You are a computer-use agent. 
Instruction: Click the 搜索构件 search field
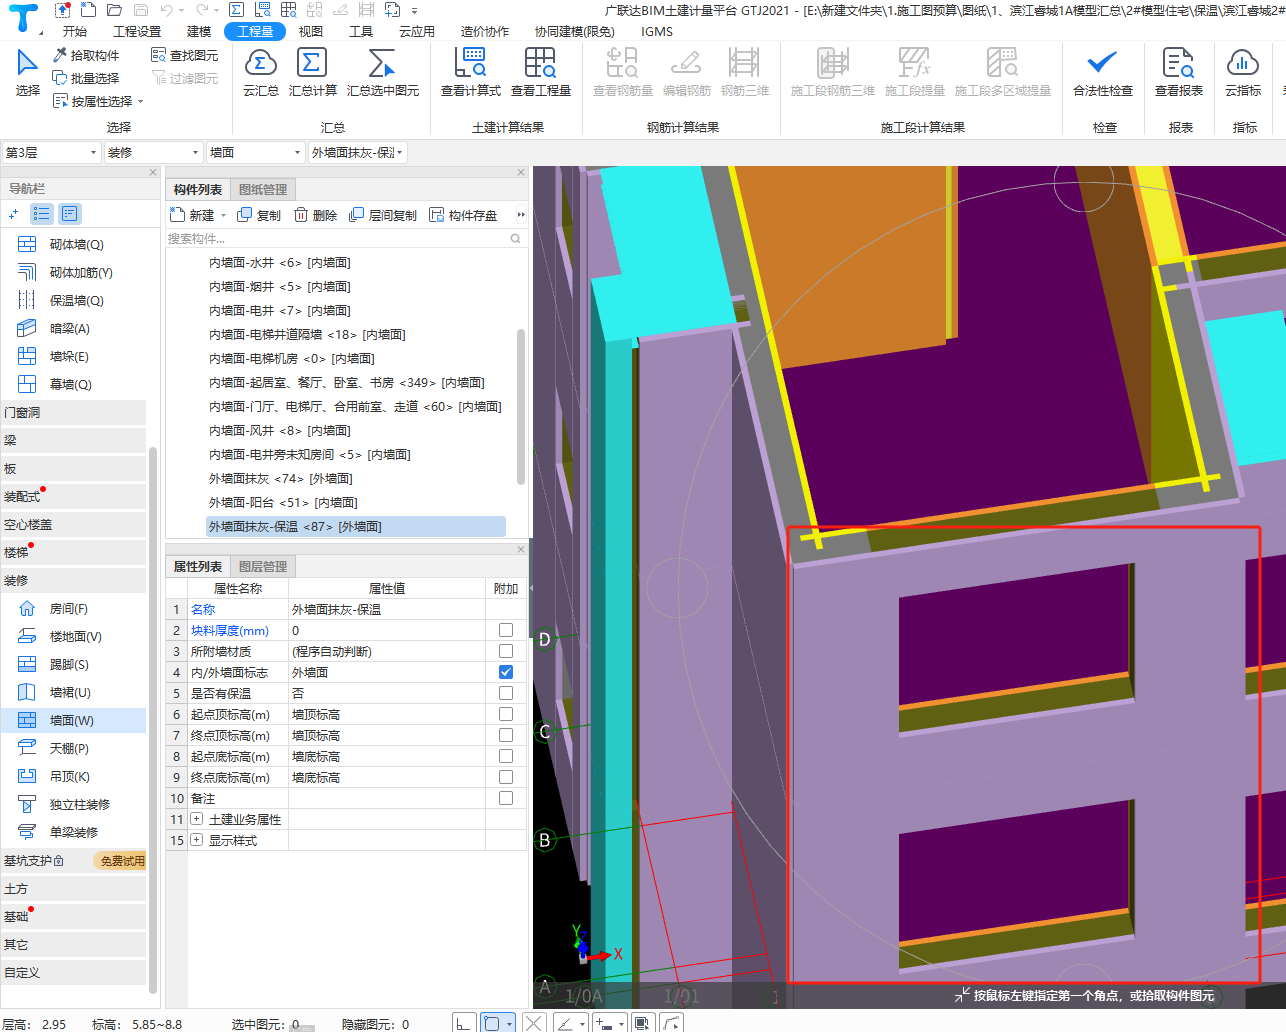coord(345,238)
